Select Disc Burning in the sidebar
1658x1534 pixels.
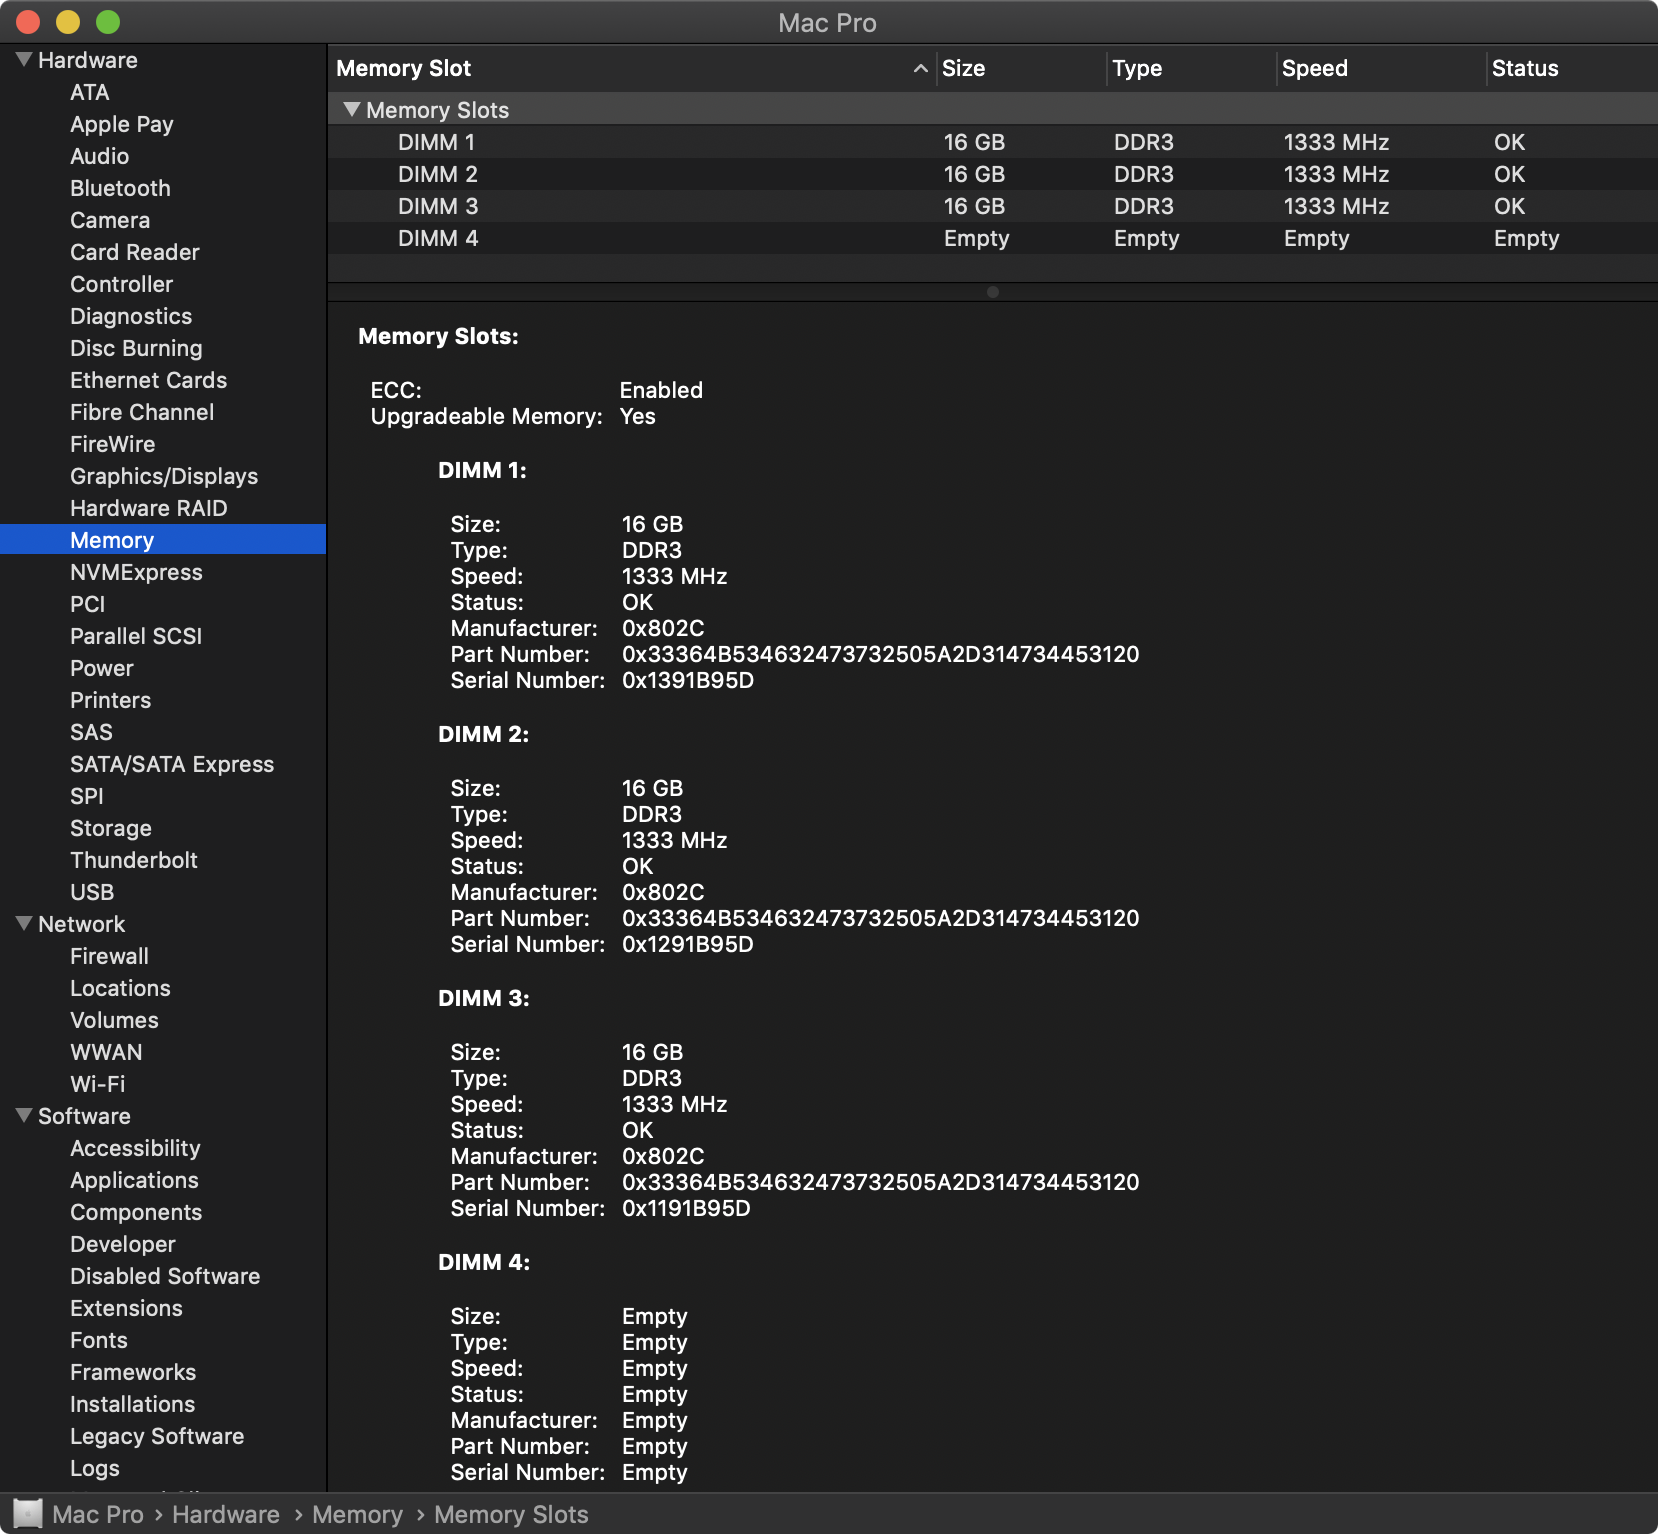[x=136, y=348]
